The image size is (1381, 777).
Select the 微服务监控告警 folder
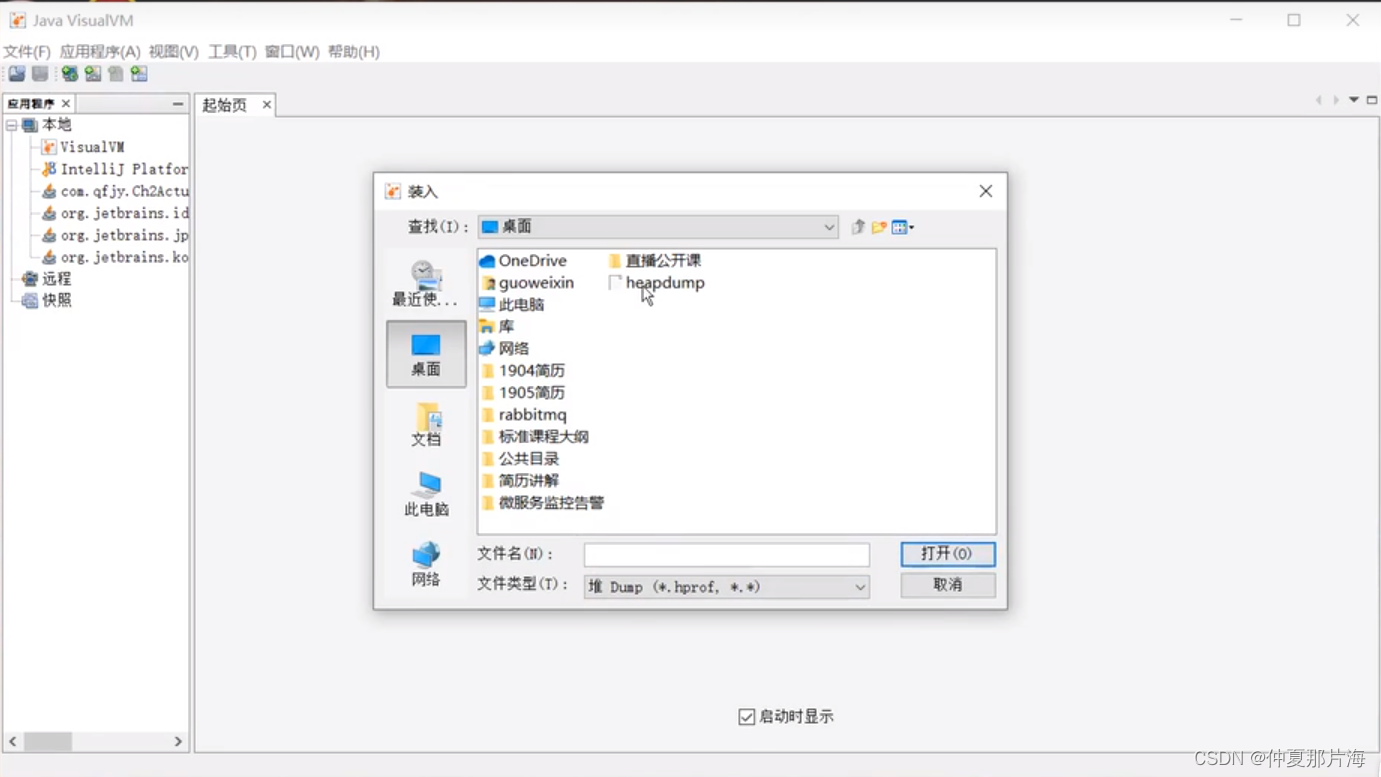click(542, 503)
